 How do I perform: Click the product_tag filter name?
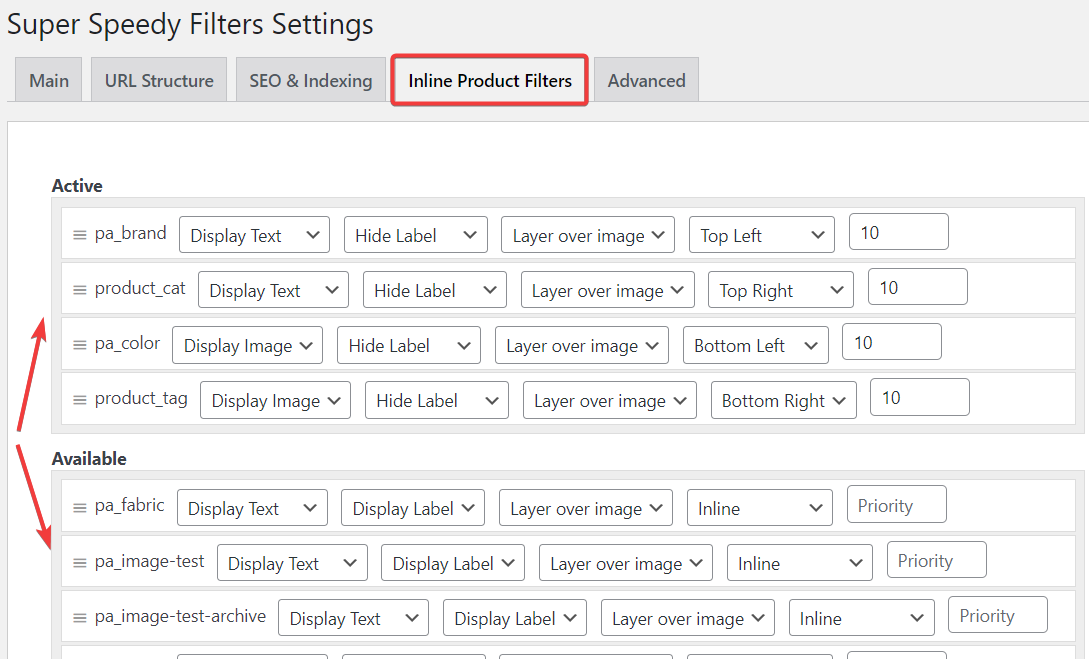(141, 398)
